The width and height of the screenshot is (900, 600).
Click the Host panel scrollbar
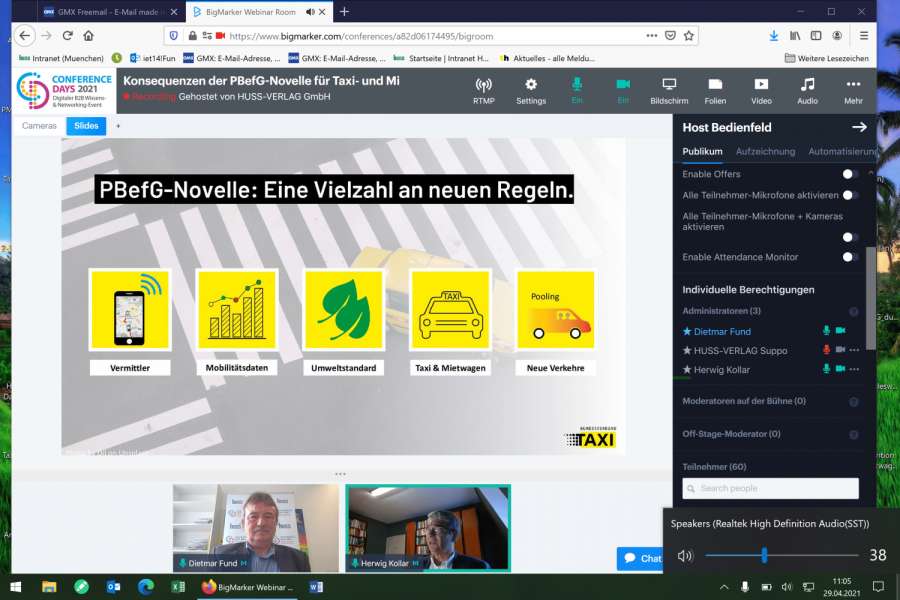[870, 299]
